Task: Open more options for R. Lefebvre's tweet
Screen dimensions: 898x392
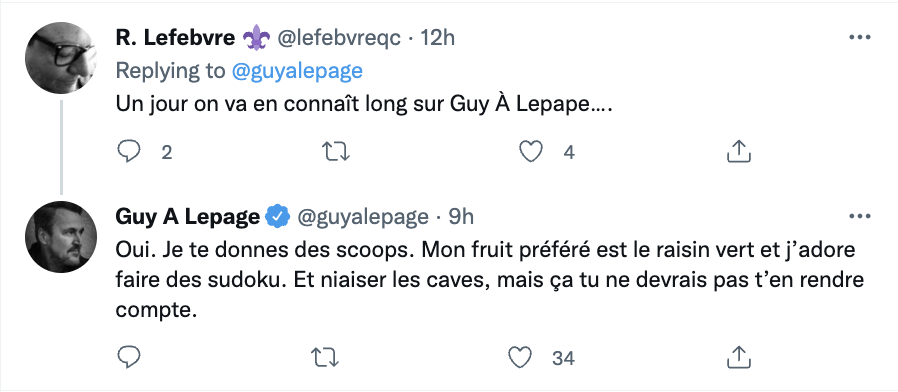Action: pyautogui.click(x=859, y=38)
